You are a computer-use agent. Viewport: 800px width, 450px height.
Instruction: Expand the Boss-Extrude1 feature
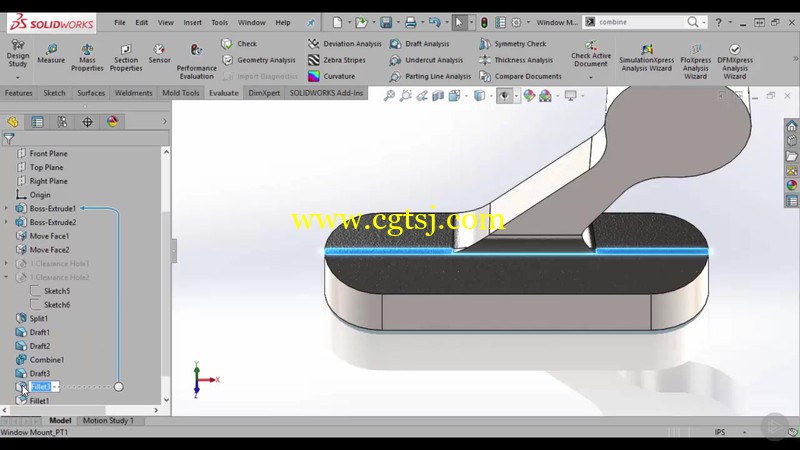(6, 208)
